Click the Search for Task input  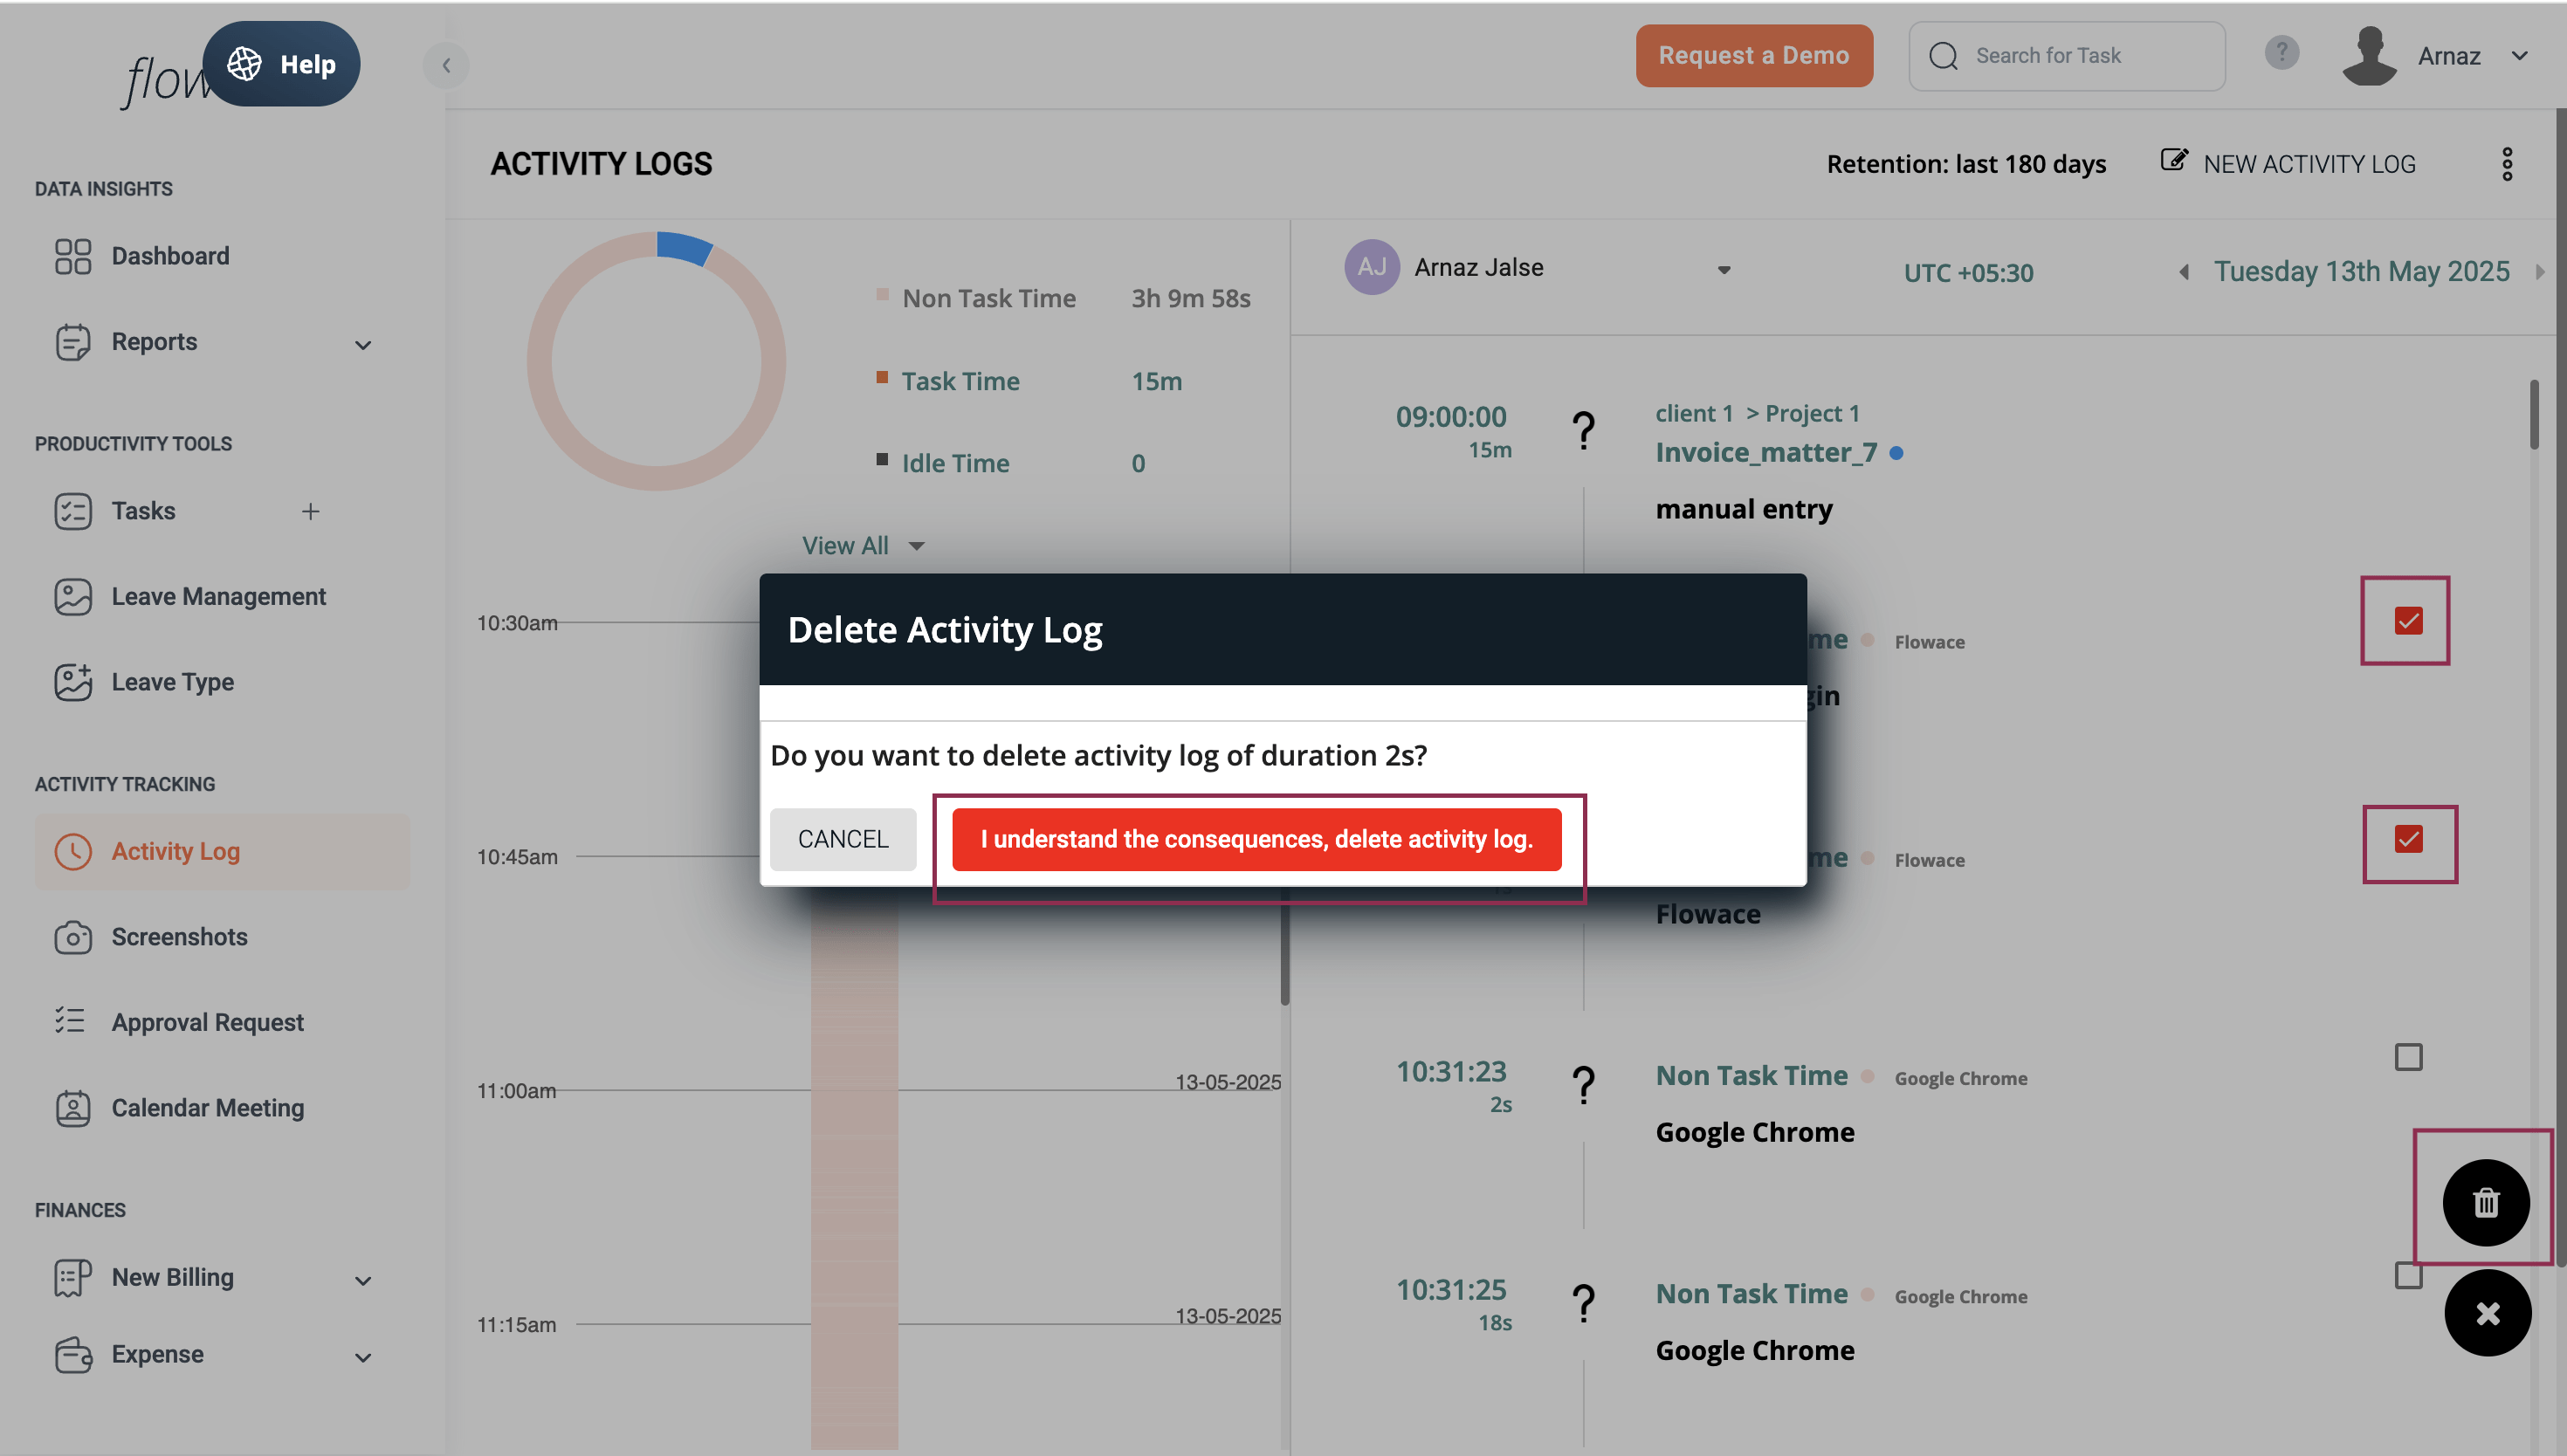2066,56
